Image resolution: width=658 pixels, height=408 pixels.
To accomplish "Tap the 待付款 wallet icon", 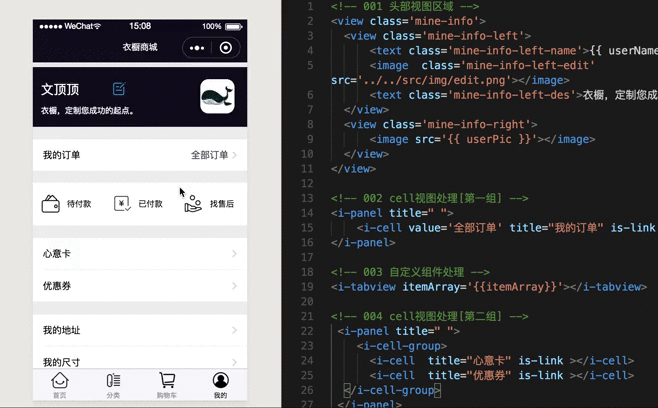I will [51, 204].
